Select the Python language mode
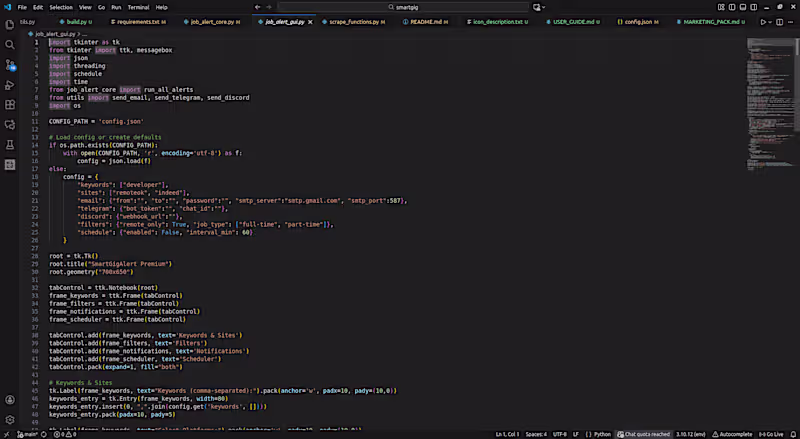 click(602, 434)
